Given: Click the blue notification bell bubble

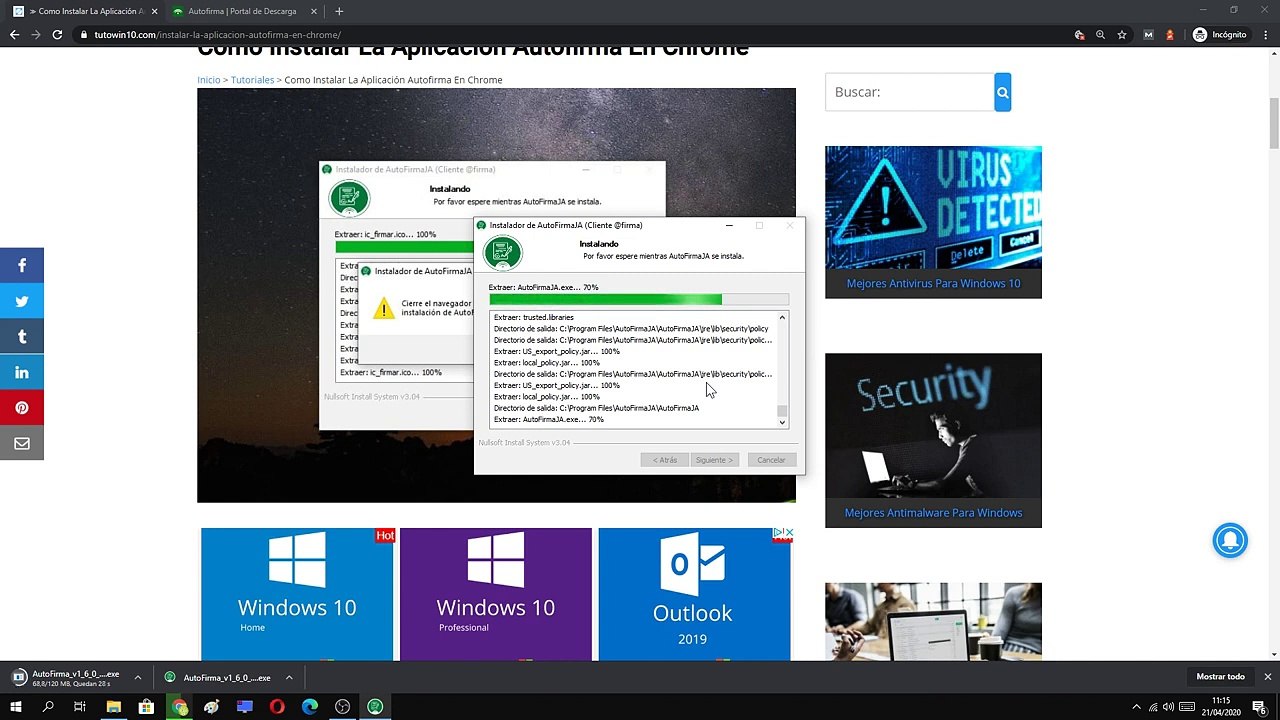Looking at the screenshot, I should click(x=1230, y=541).
